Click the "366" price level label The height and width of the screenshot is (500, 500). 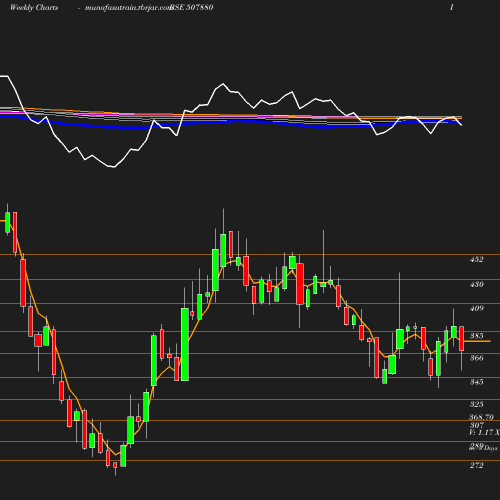(477, 358)
